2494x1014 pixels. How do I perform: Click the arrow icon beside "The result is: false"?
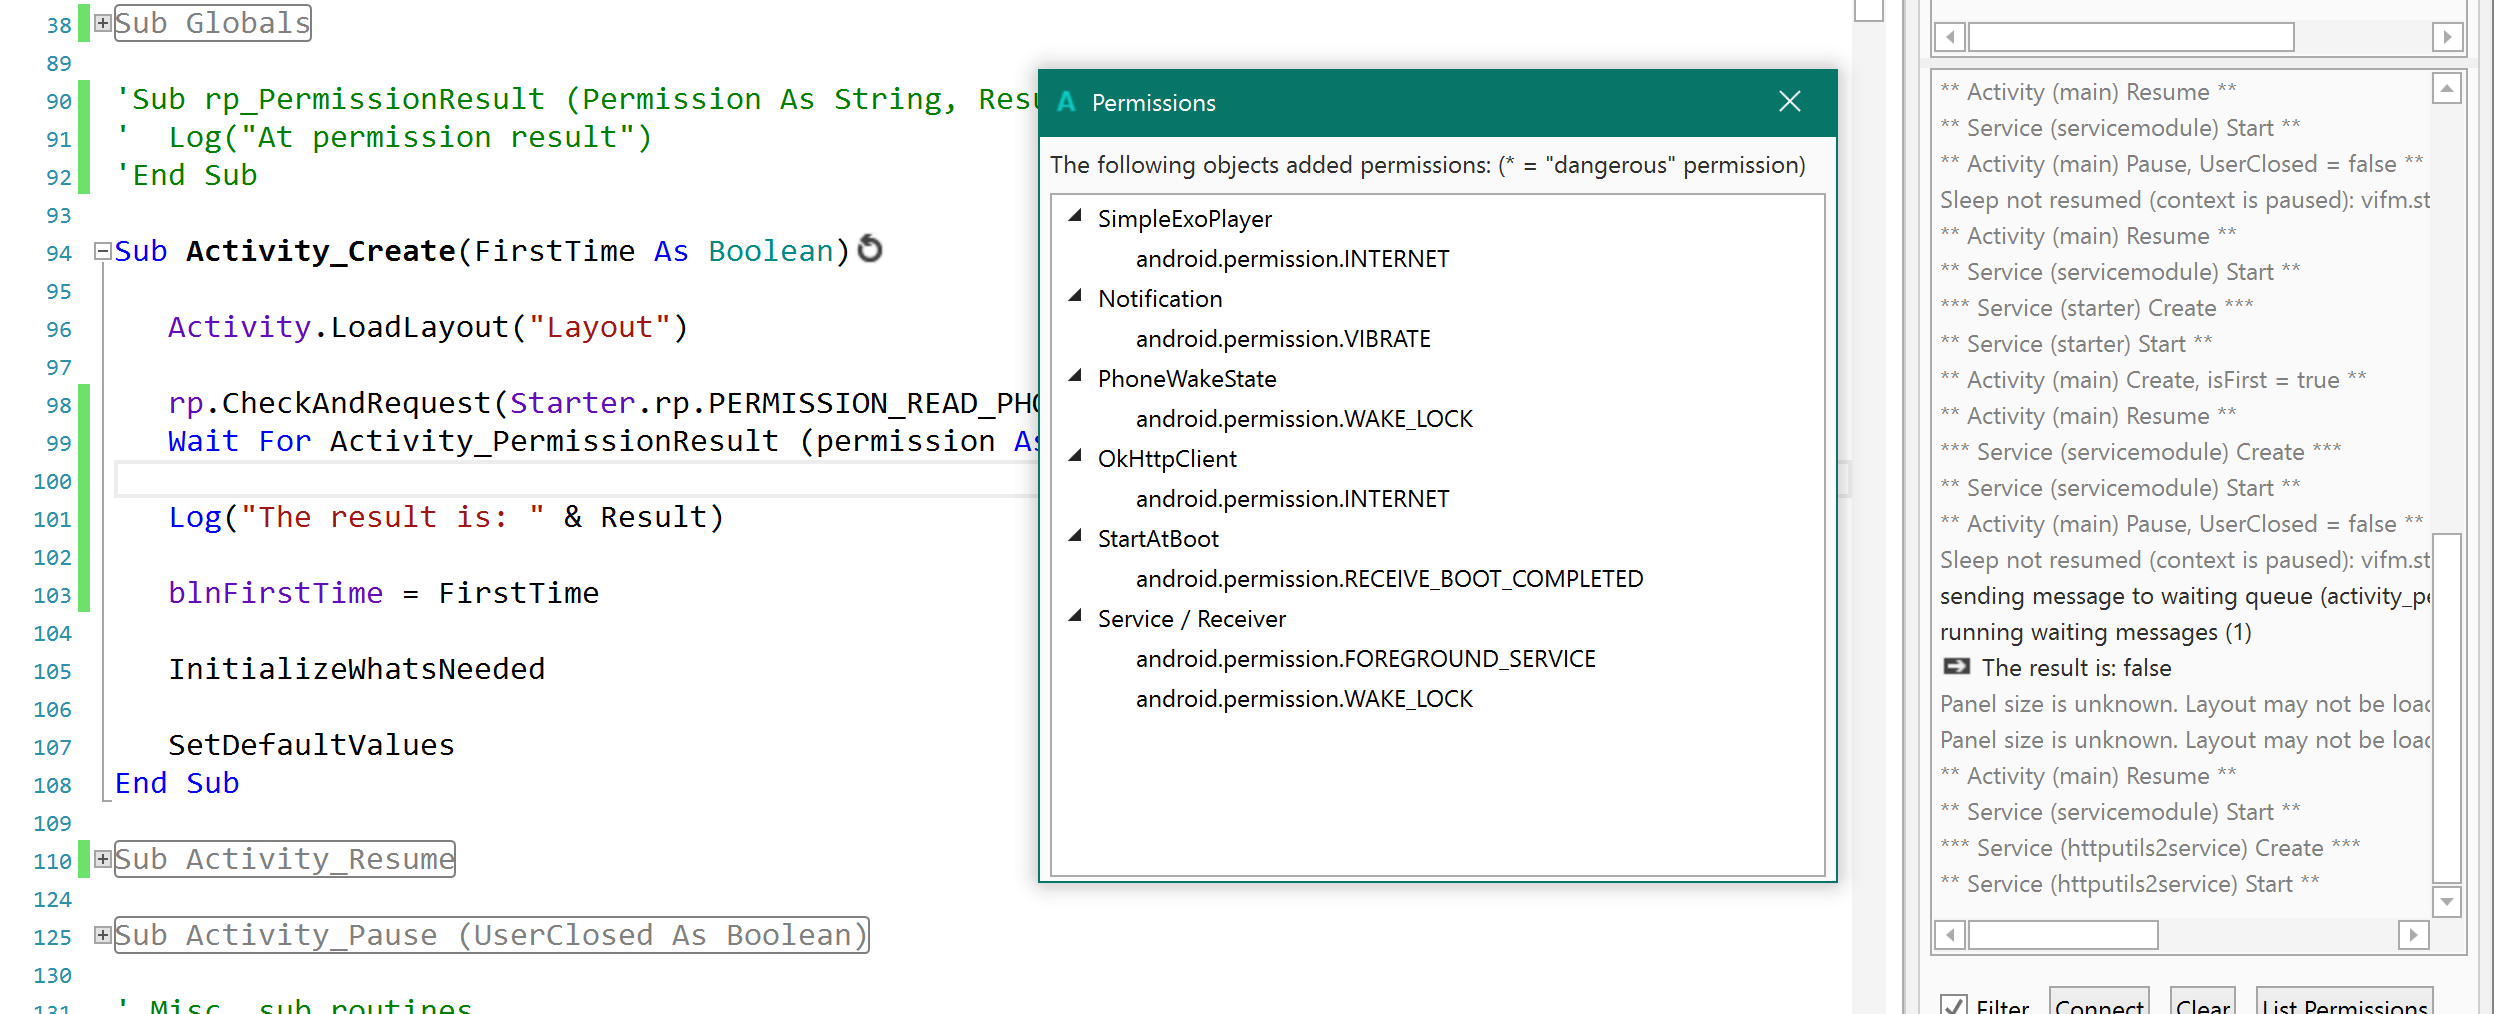[1956, 667]
